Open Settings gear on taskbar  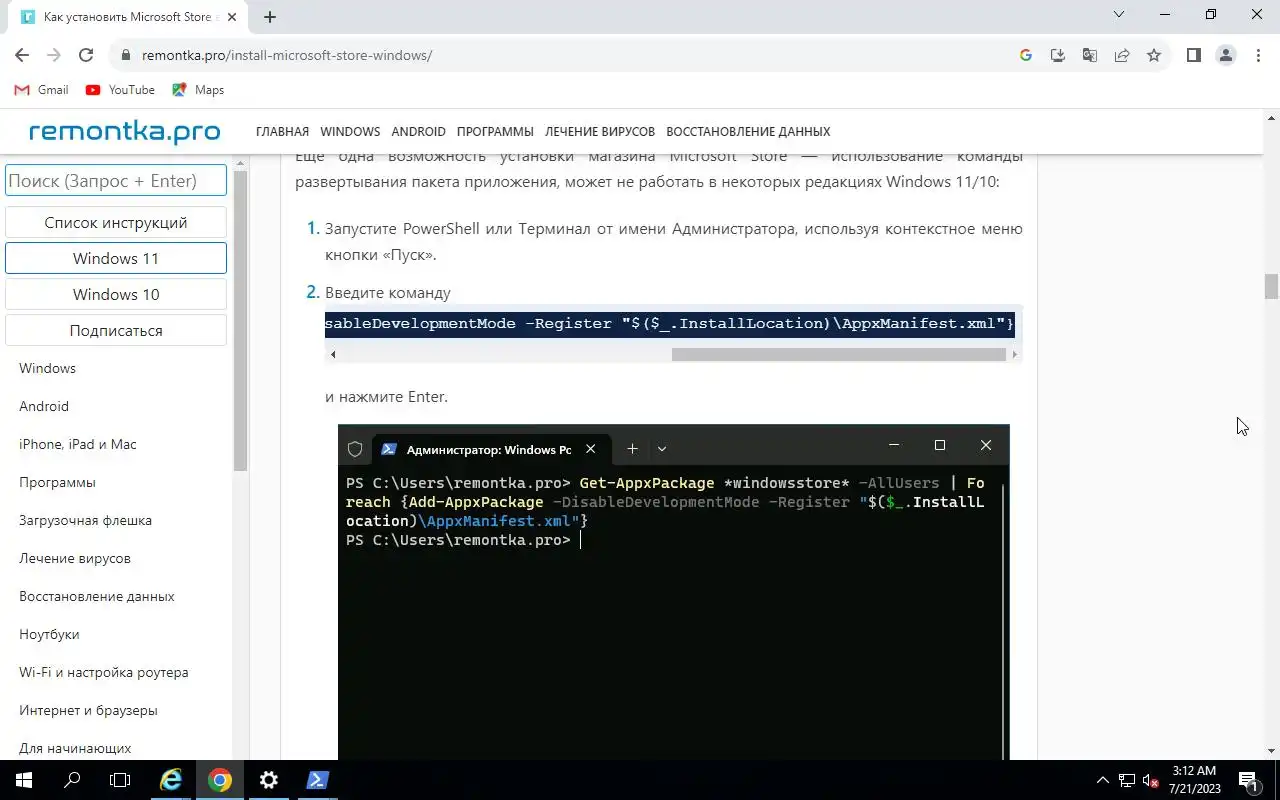click(269, 780)
